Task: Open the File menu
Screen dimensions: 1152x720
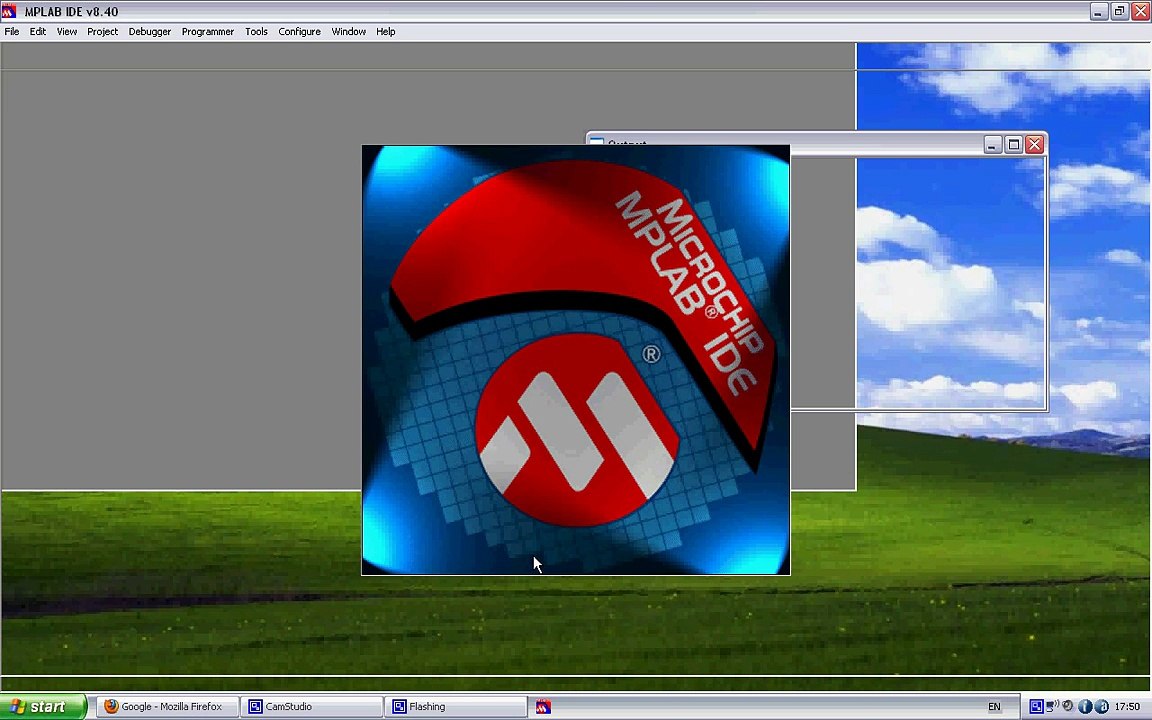Action: click(x=12, y=32)
